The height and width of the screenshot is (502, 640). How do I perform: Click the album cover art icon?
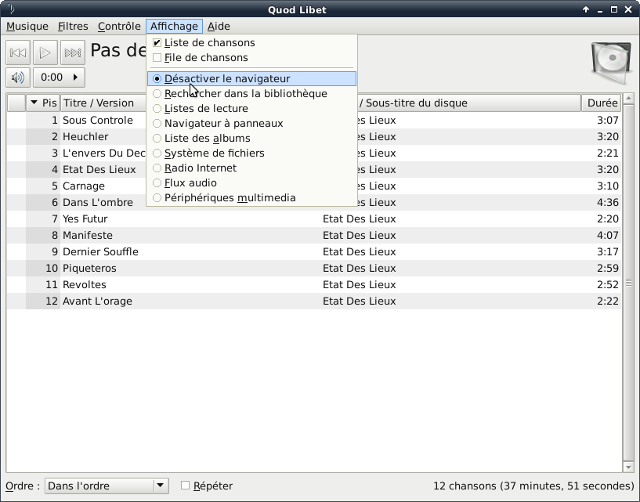coord(609,63)
